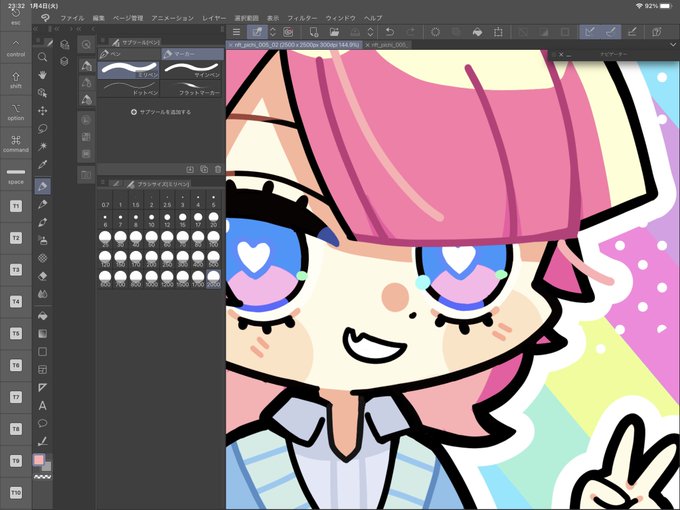
Task: Select the Eraser tool
Action: (42, 276)
